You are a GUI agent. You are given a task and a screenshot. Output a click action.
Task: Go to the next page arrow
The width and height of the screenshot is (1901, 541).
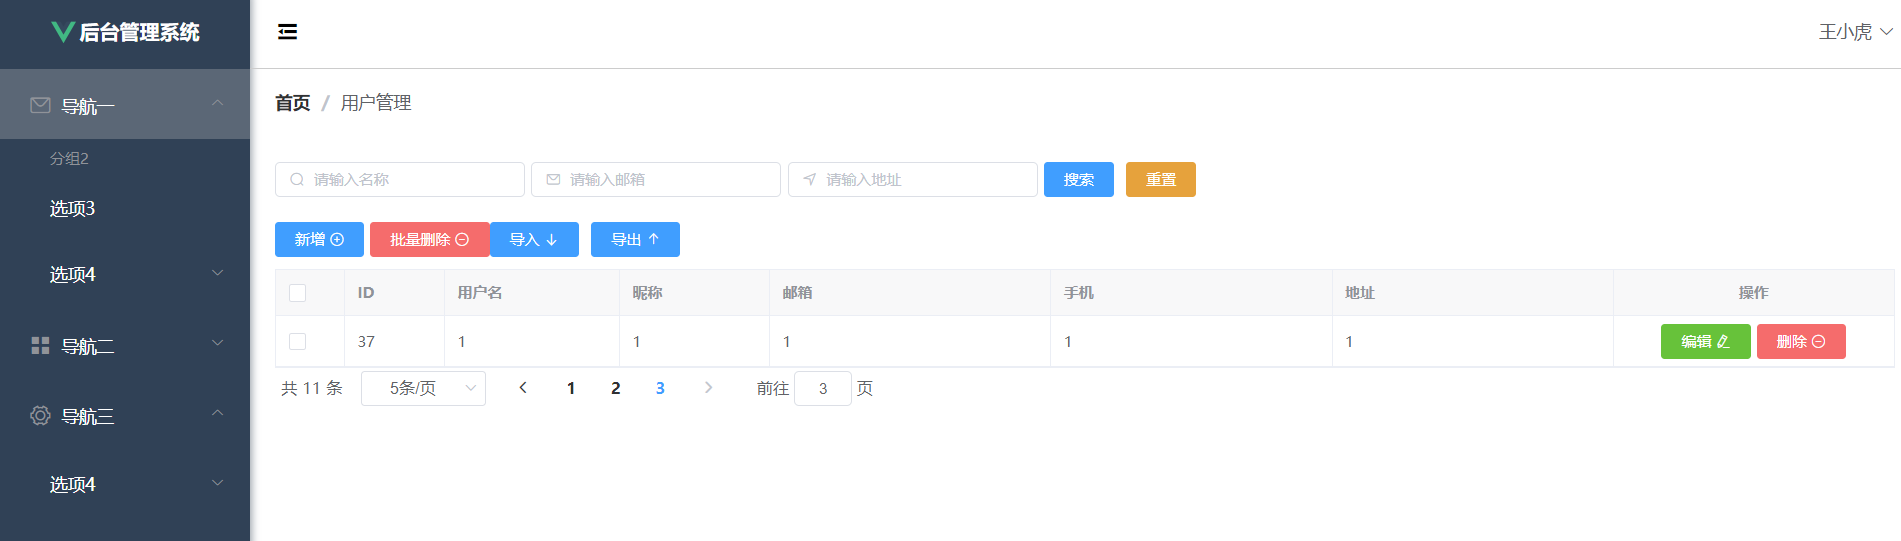(708, 388)
